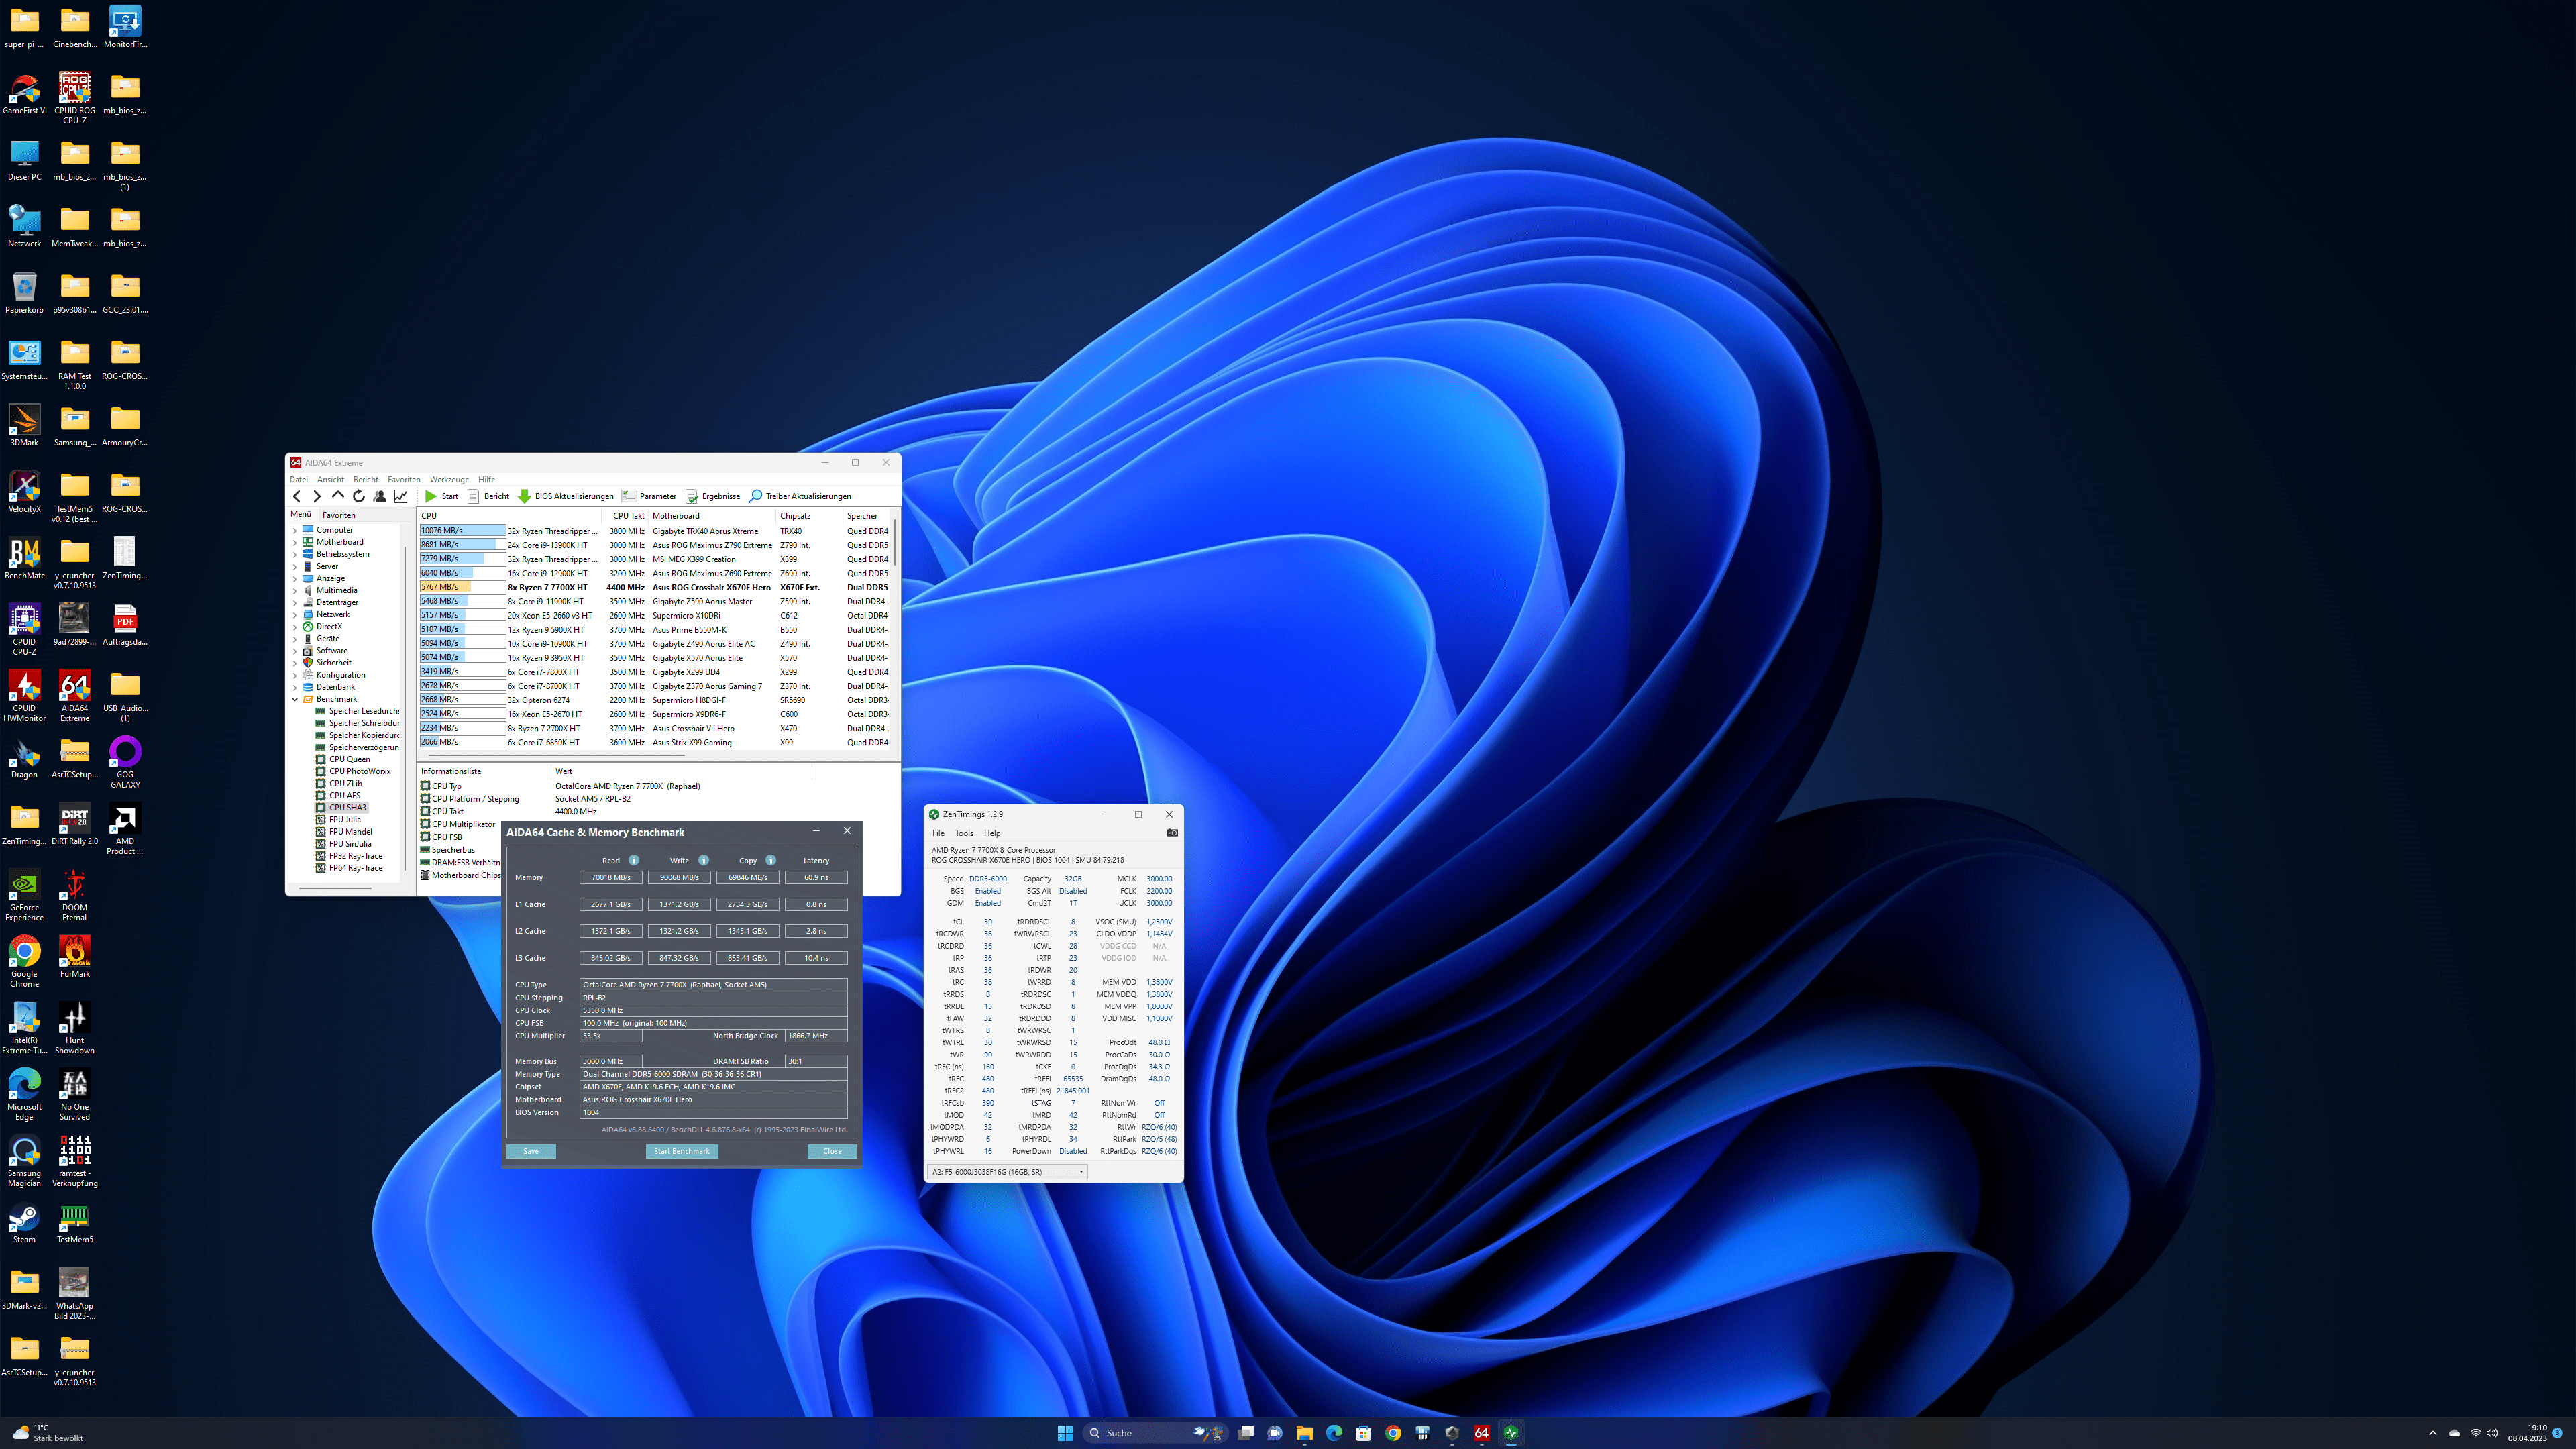This screenshot has height=1449, width=2576.
Task: Open Hilfe menu in AIDA64
Action: pos(487,479)
